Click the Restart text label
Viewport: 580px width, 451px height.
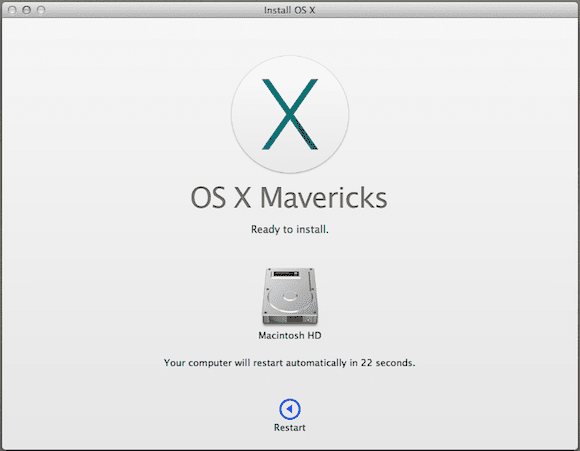coord(290,428)
